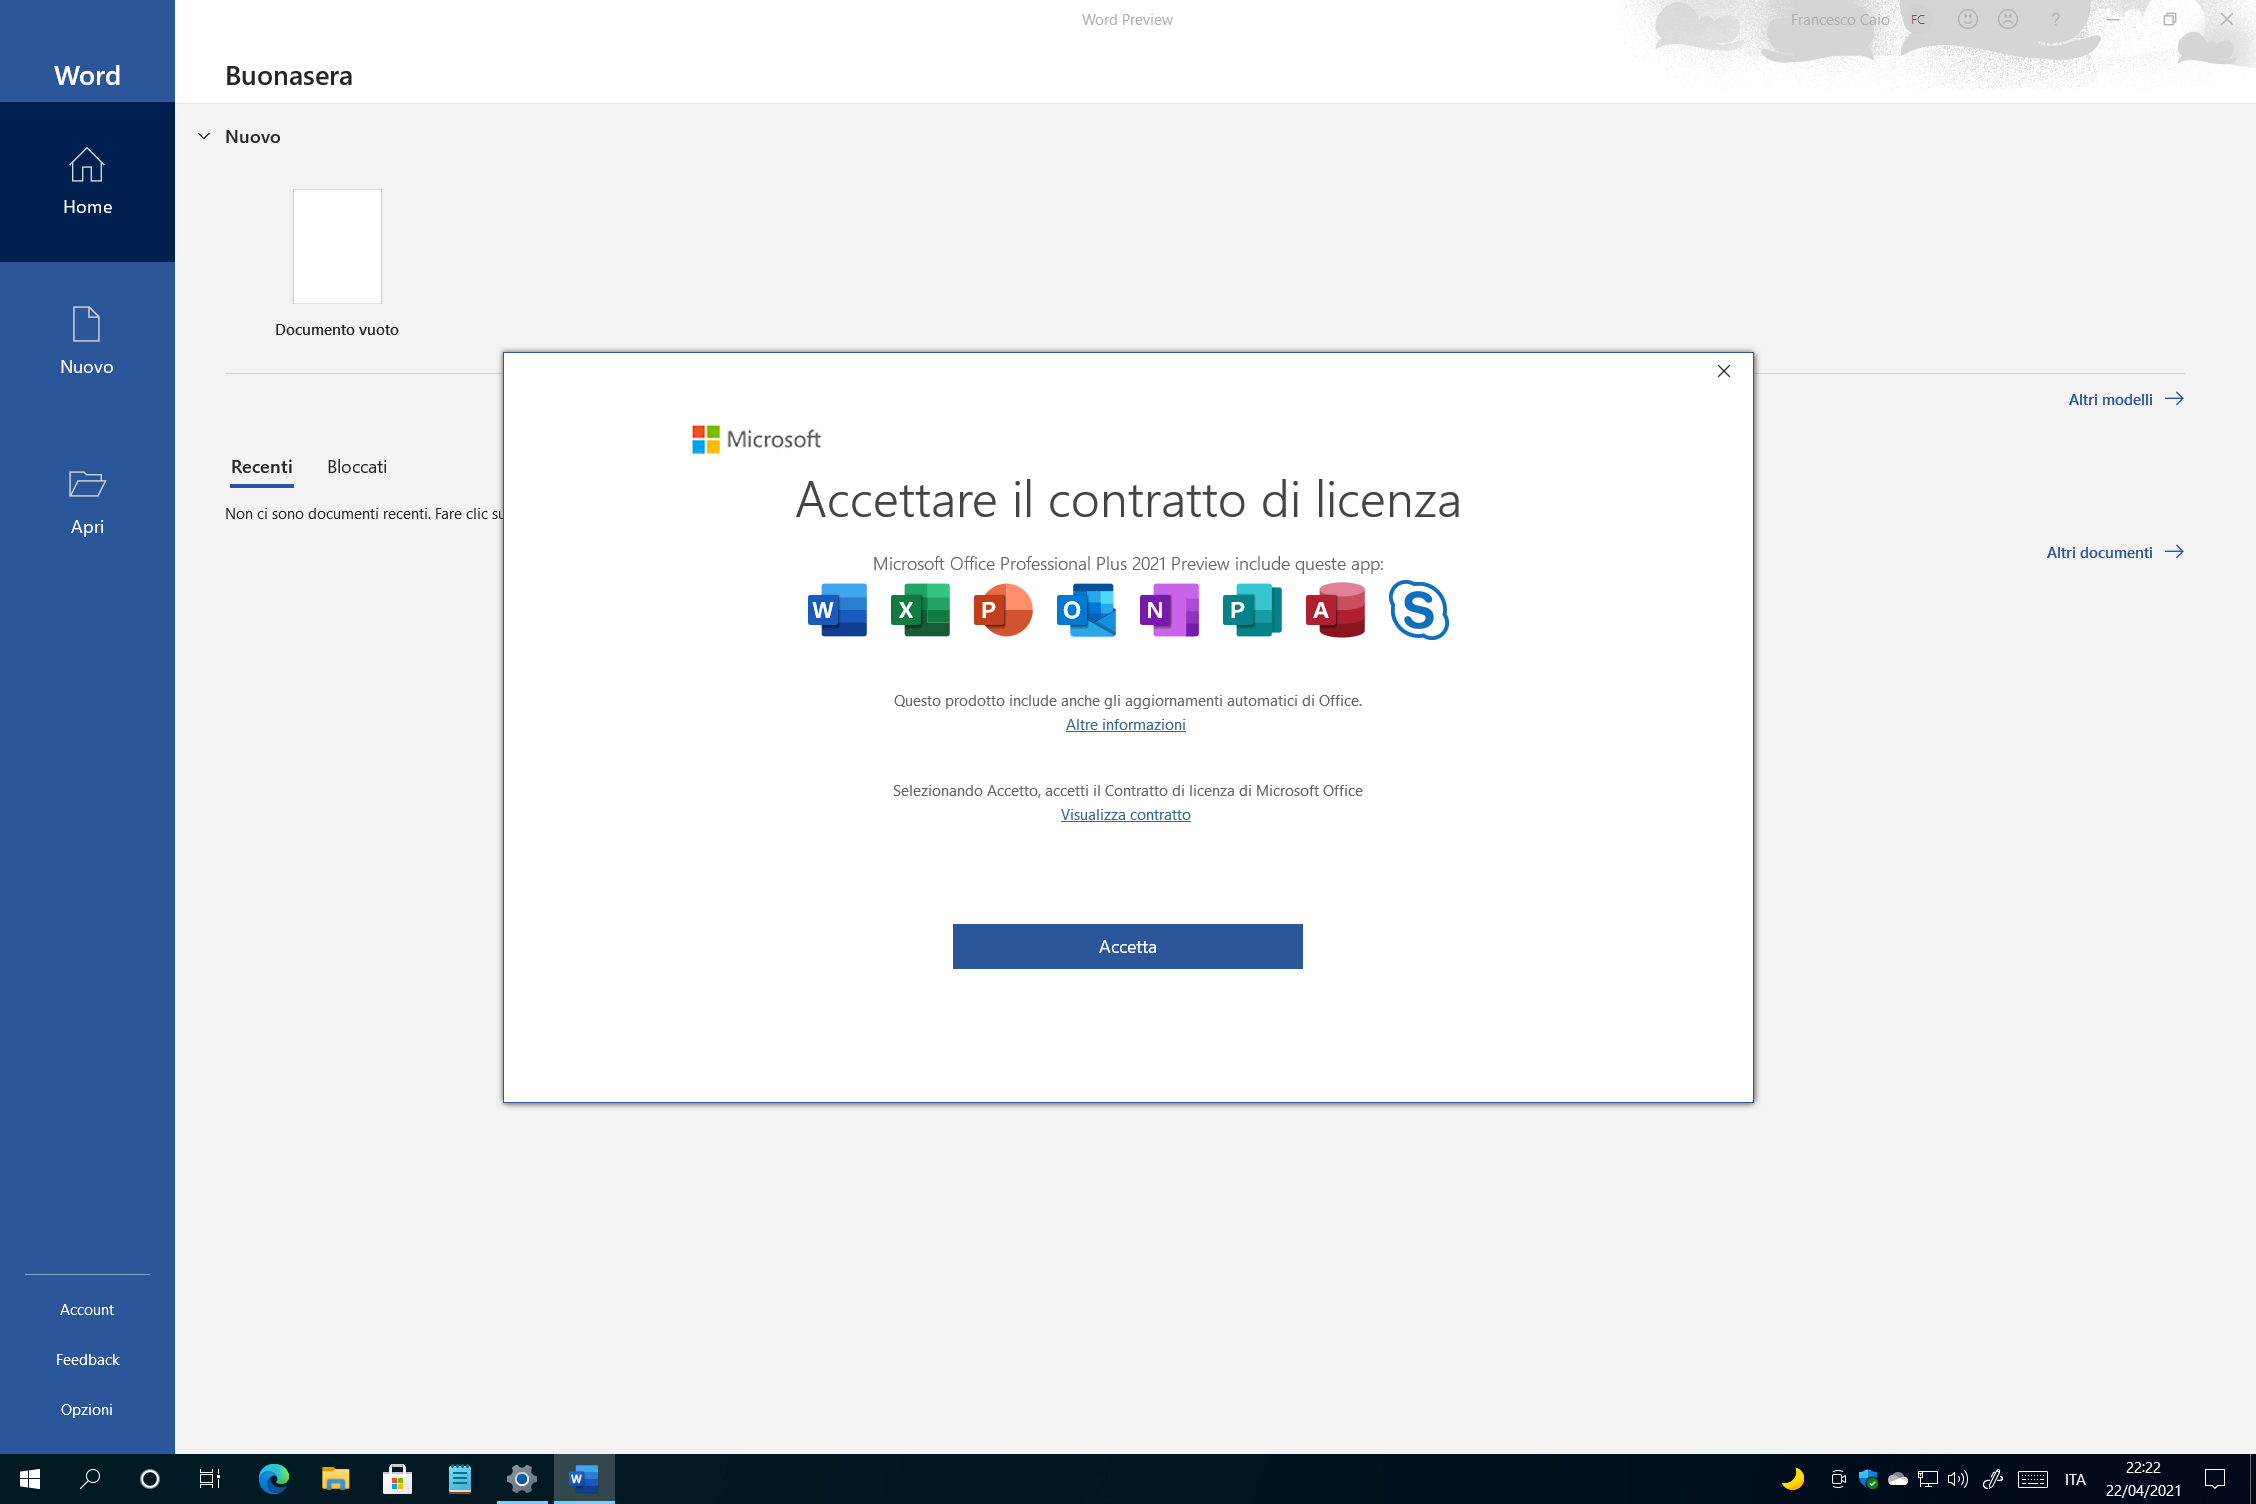Switch to the Recenti tab
Viewport: 2256px width, 1504px height.
[x=262, y=467]
